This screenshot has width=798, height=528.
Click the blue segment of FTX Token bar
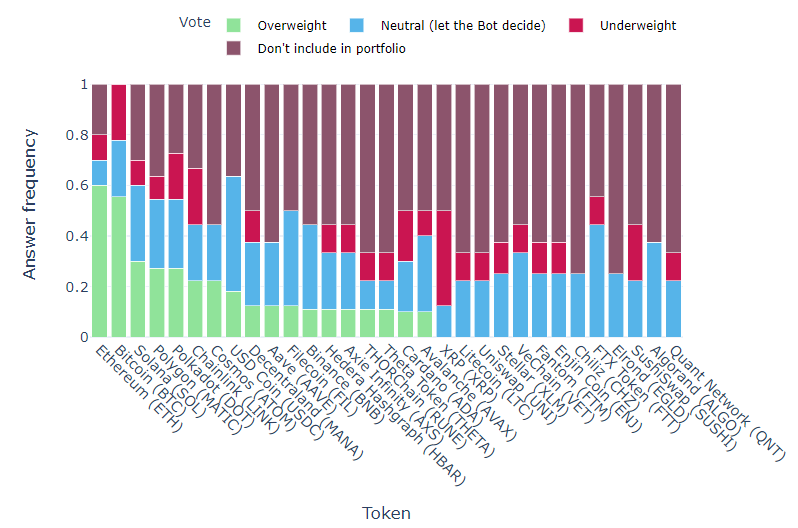pyautogui.click(x=597, y=280)
